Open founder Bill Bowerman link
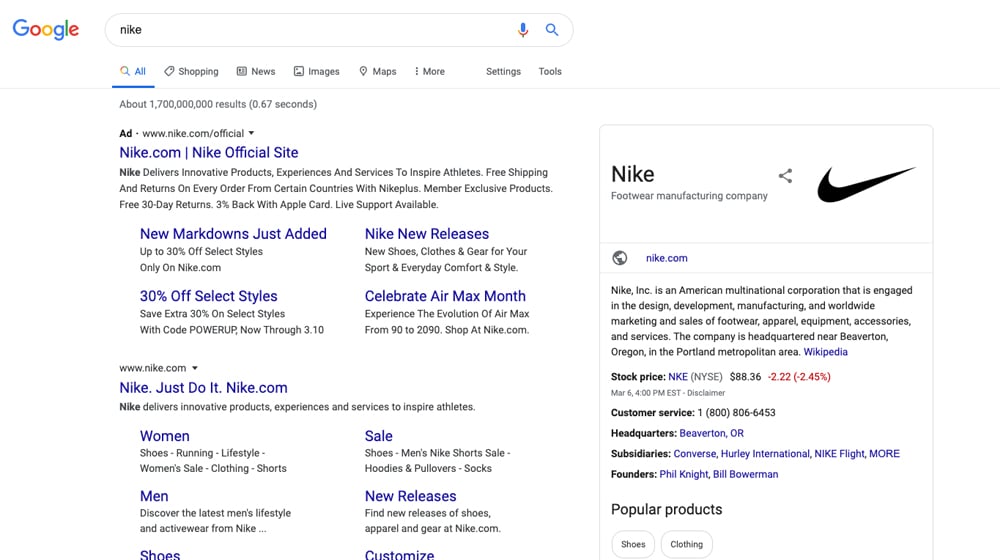Screen dimensions: 1000x560 (x=746, y=474)
